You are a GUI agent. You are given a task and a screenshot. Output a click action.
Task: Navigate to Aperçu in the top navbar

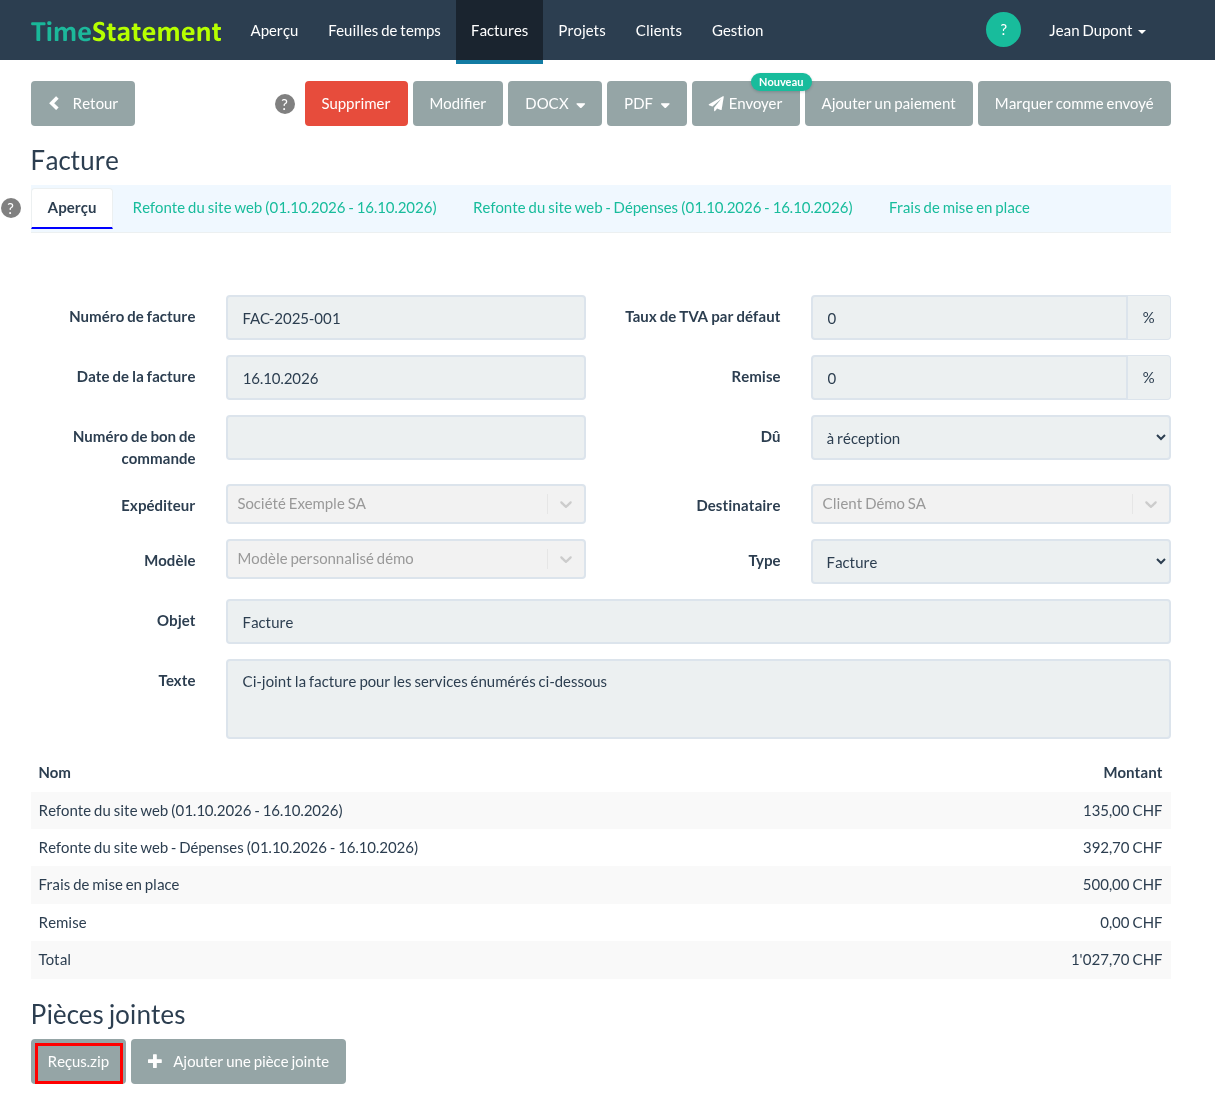click(274, 31)
